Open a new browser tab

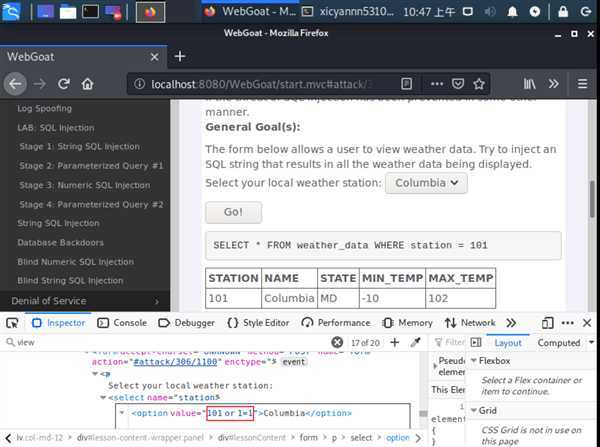coord(179,57)
